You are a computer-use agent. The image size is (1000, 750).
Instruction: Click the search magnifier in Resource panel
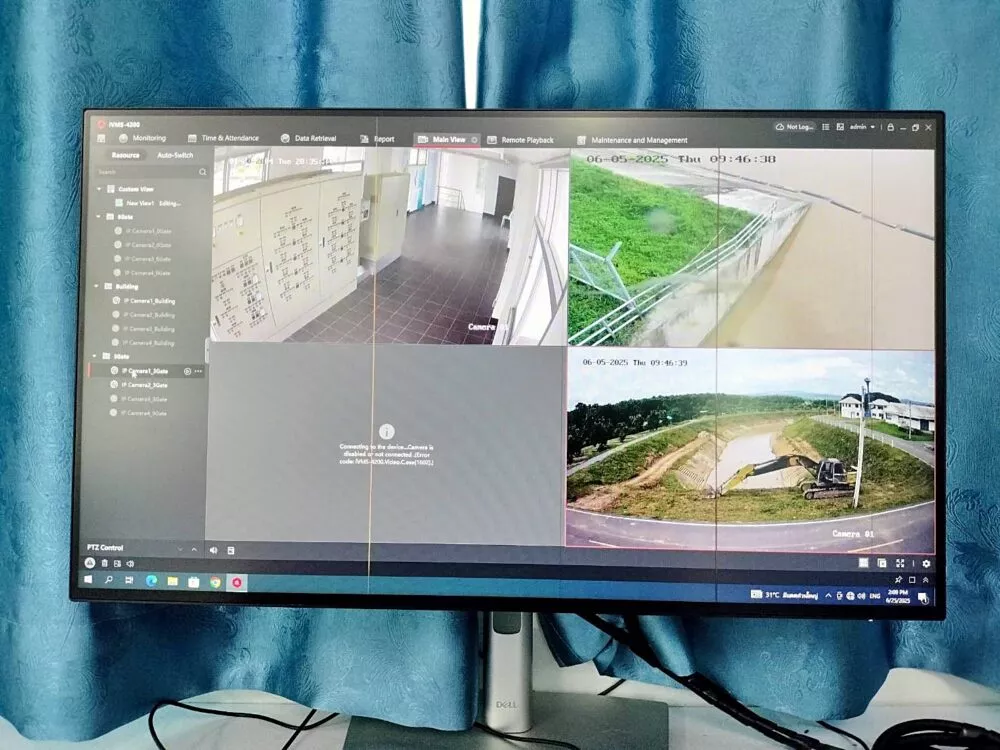(202, 172)
